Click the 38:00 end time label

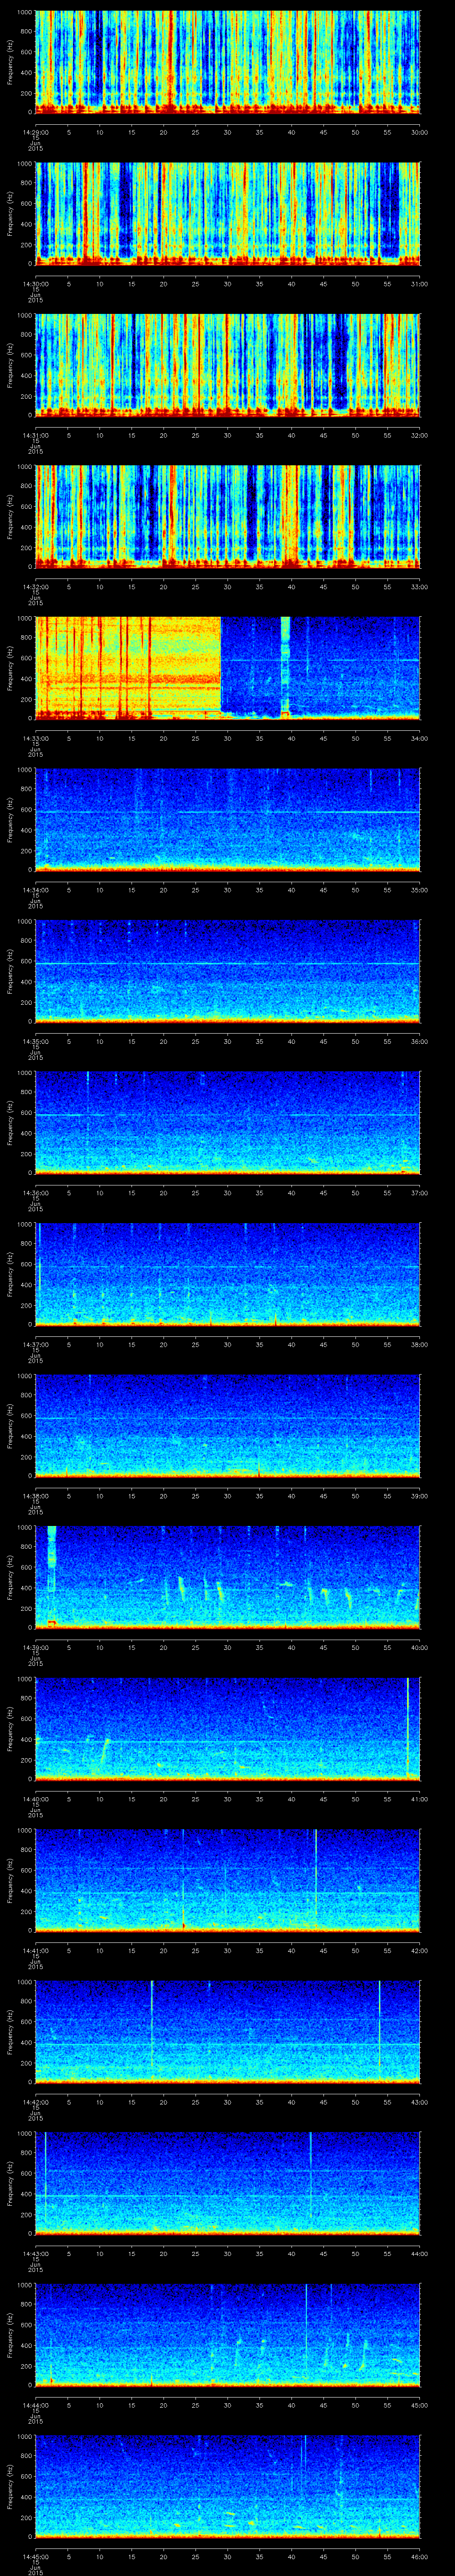point(420,1344)
